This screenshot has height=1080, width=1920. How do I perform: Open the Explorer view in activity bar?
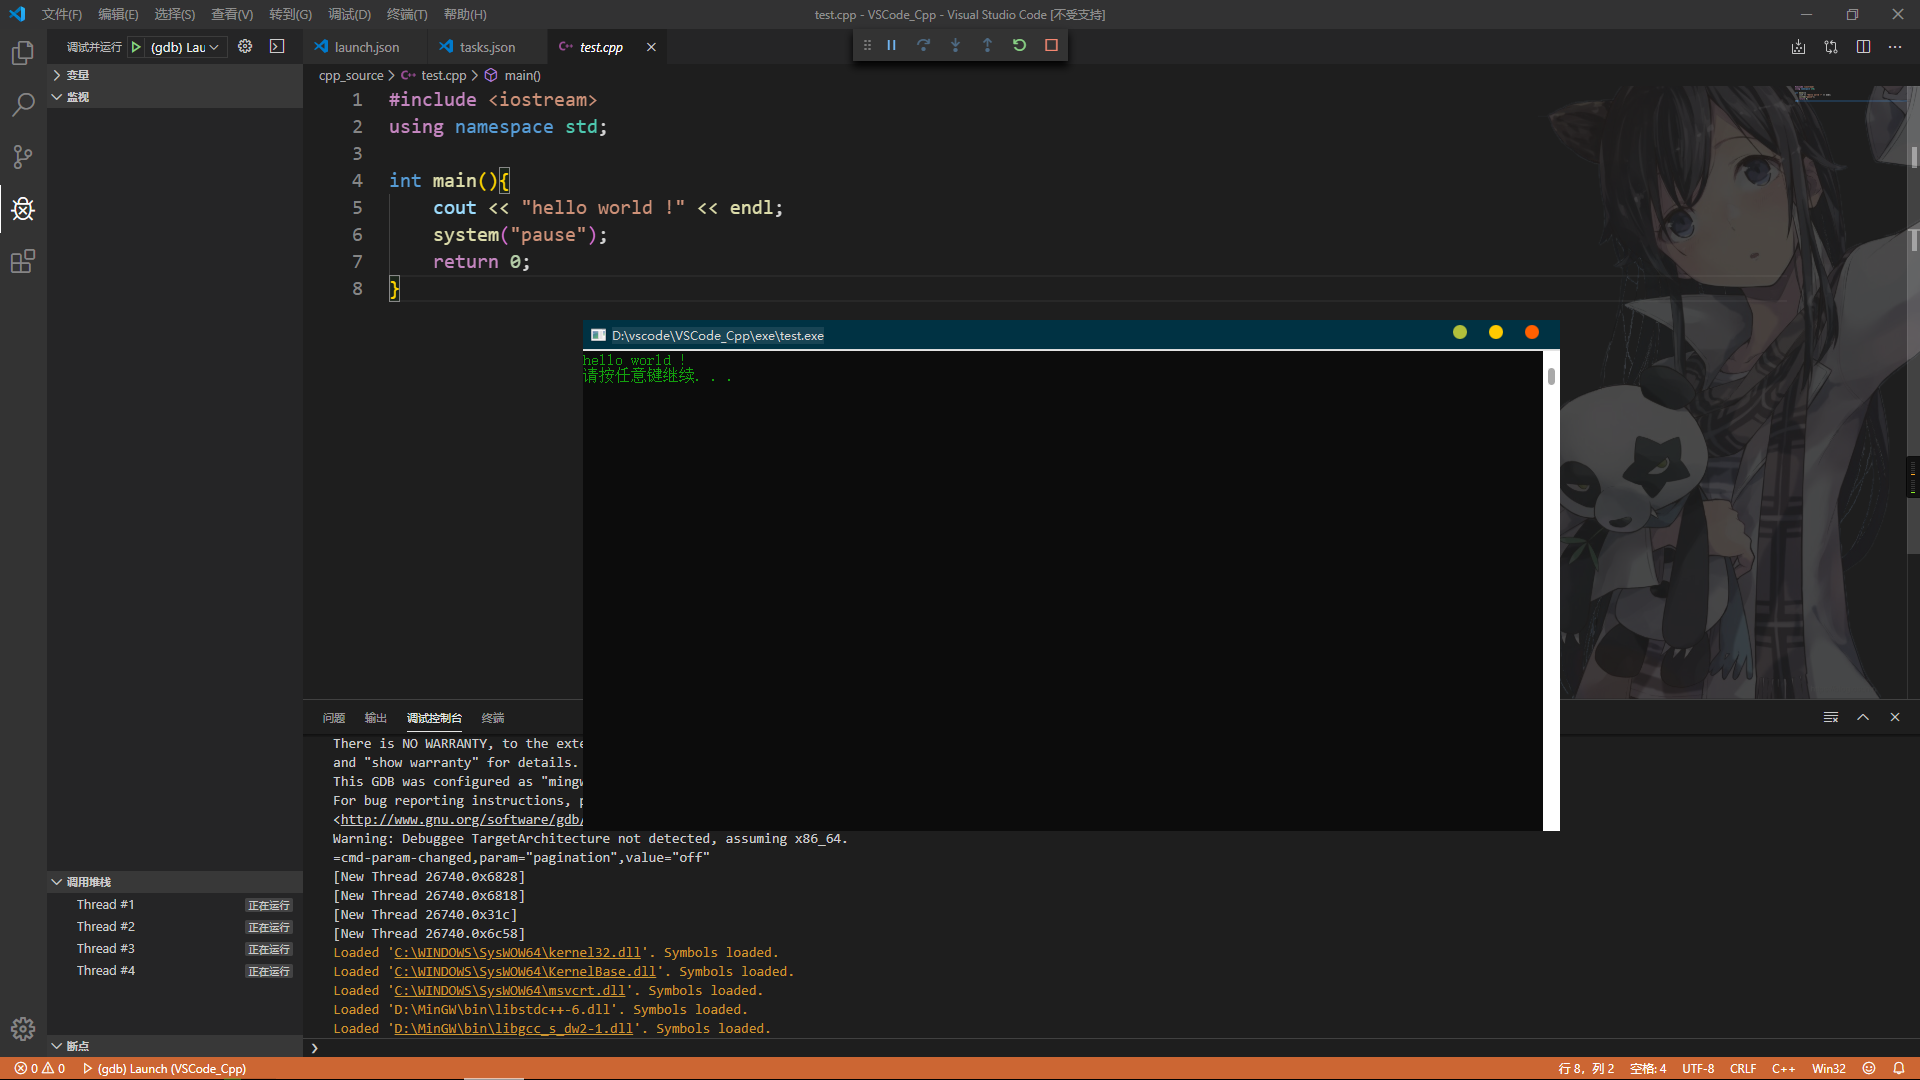tap(23, 53)
